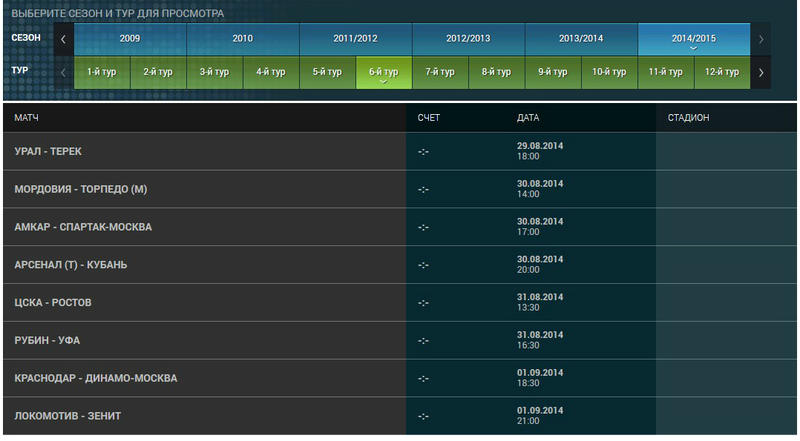Screen dimensions: 800x441
Task: Click date 30.08.2014 17:00
Action: pyautogui.click(x=540, y=227)
